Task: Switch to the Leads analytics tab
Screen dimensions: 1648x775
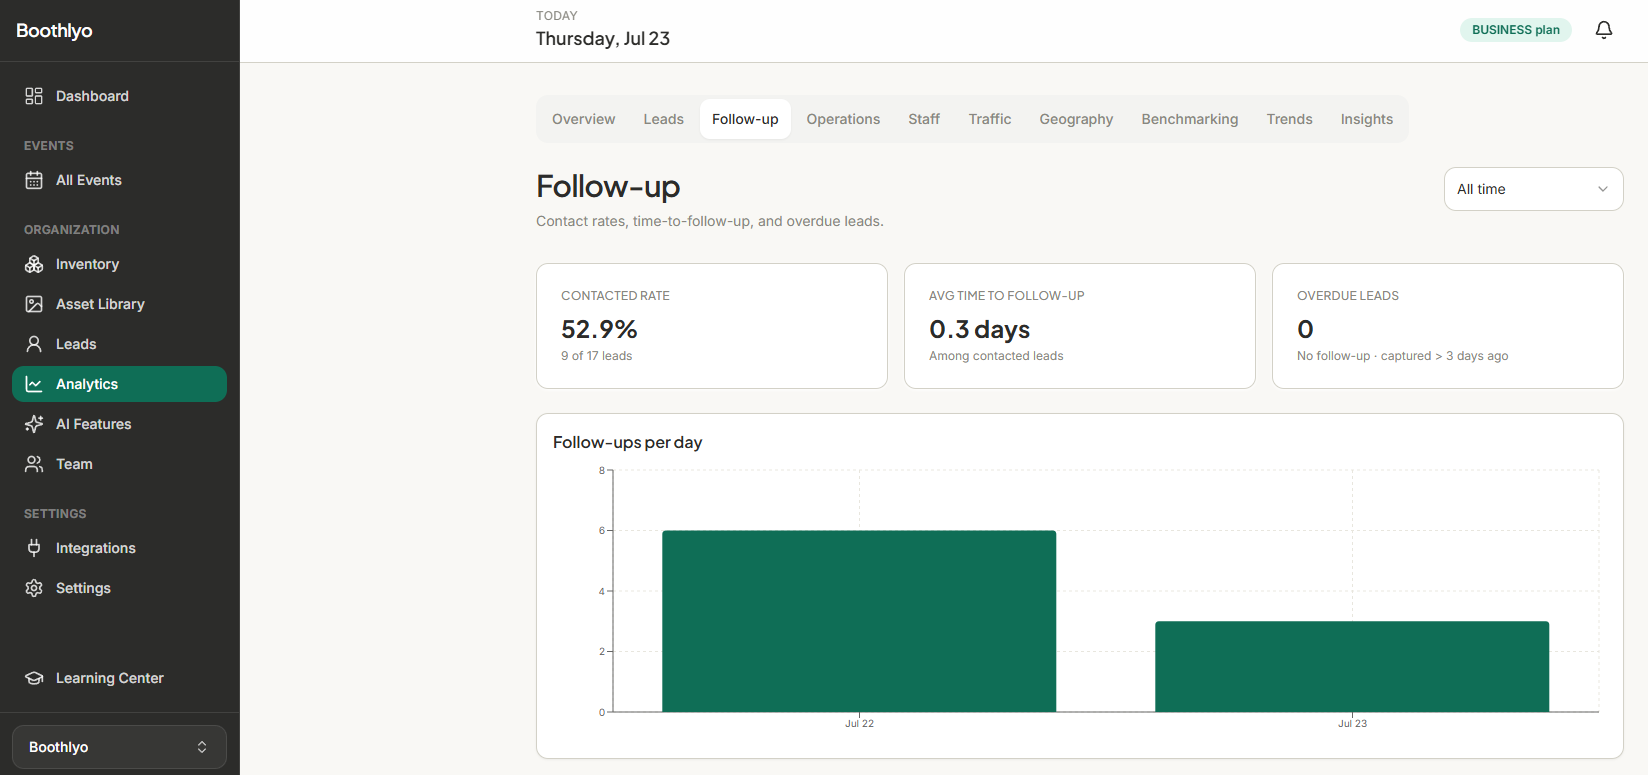Action: [664, 119]
